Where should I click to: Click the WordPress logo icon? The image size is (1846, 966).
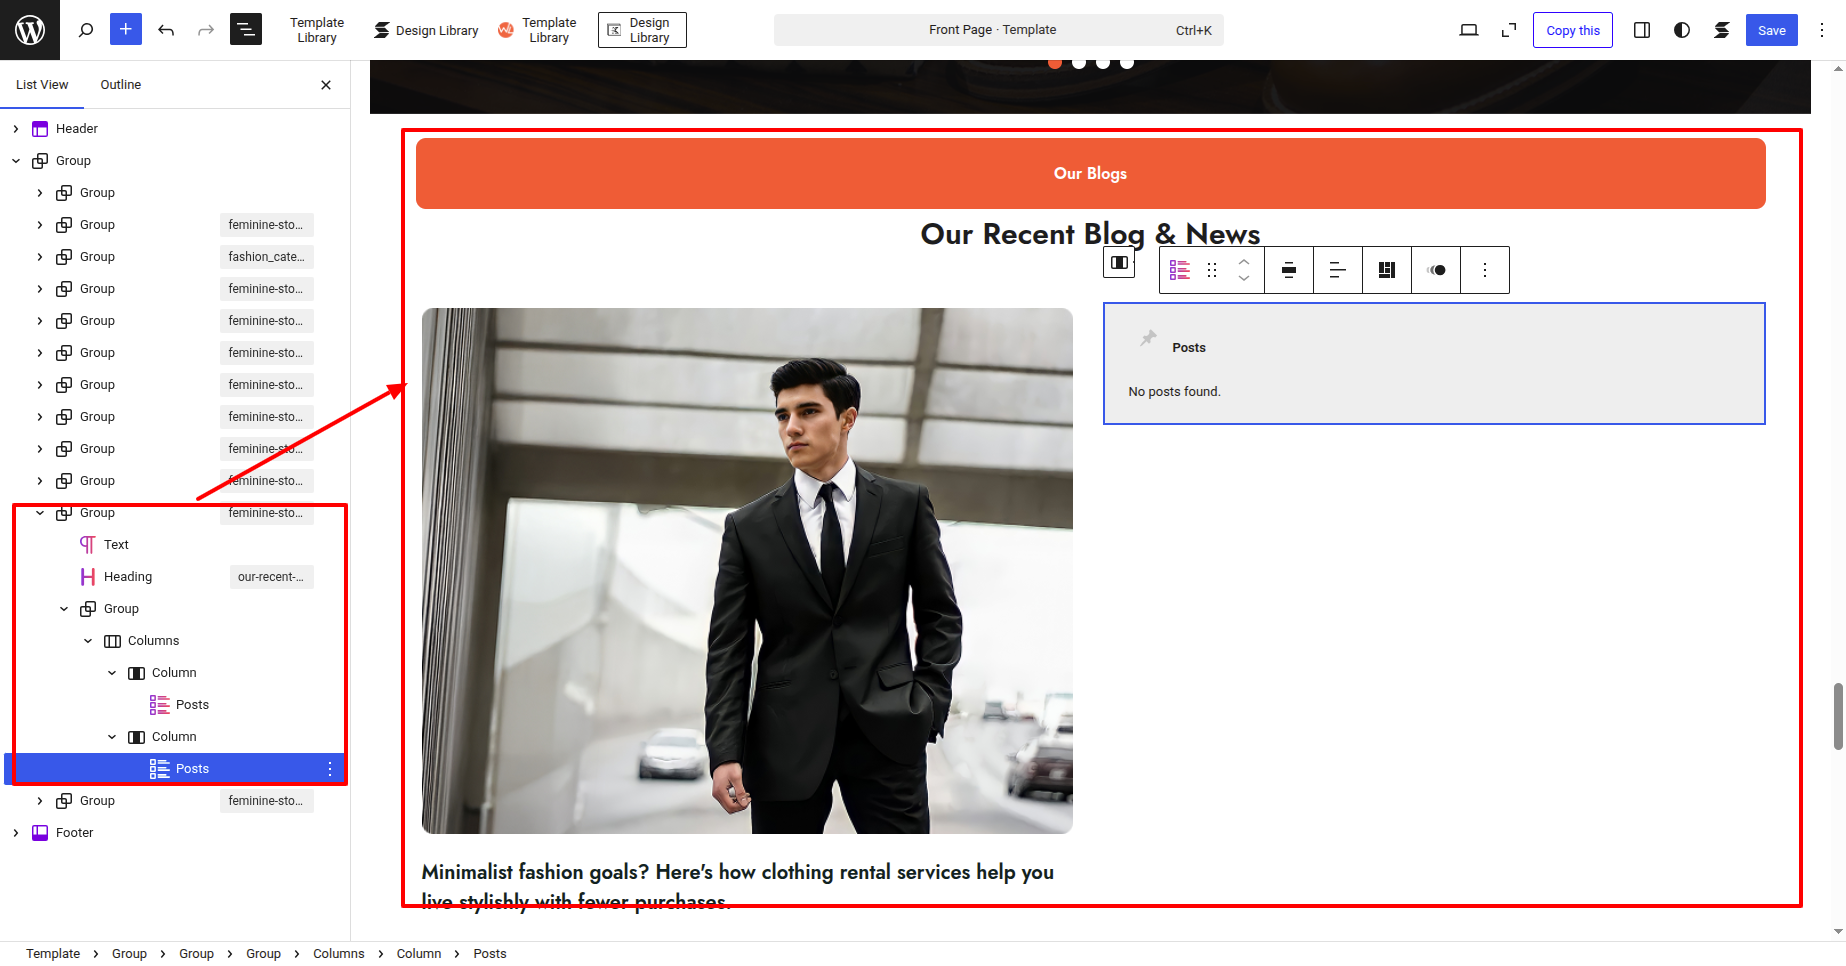click(x=30, y=30)
